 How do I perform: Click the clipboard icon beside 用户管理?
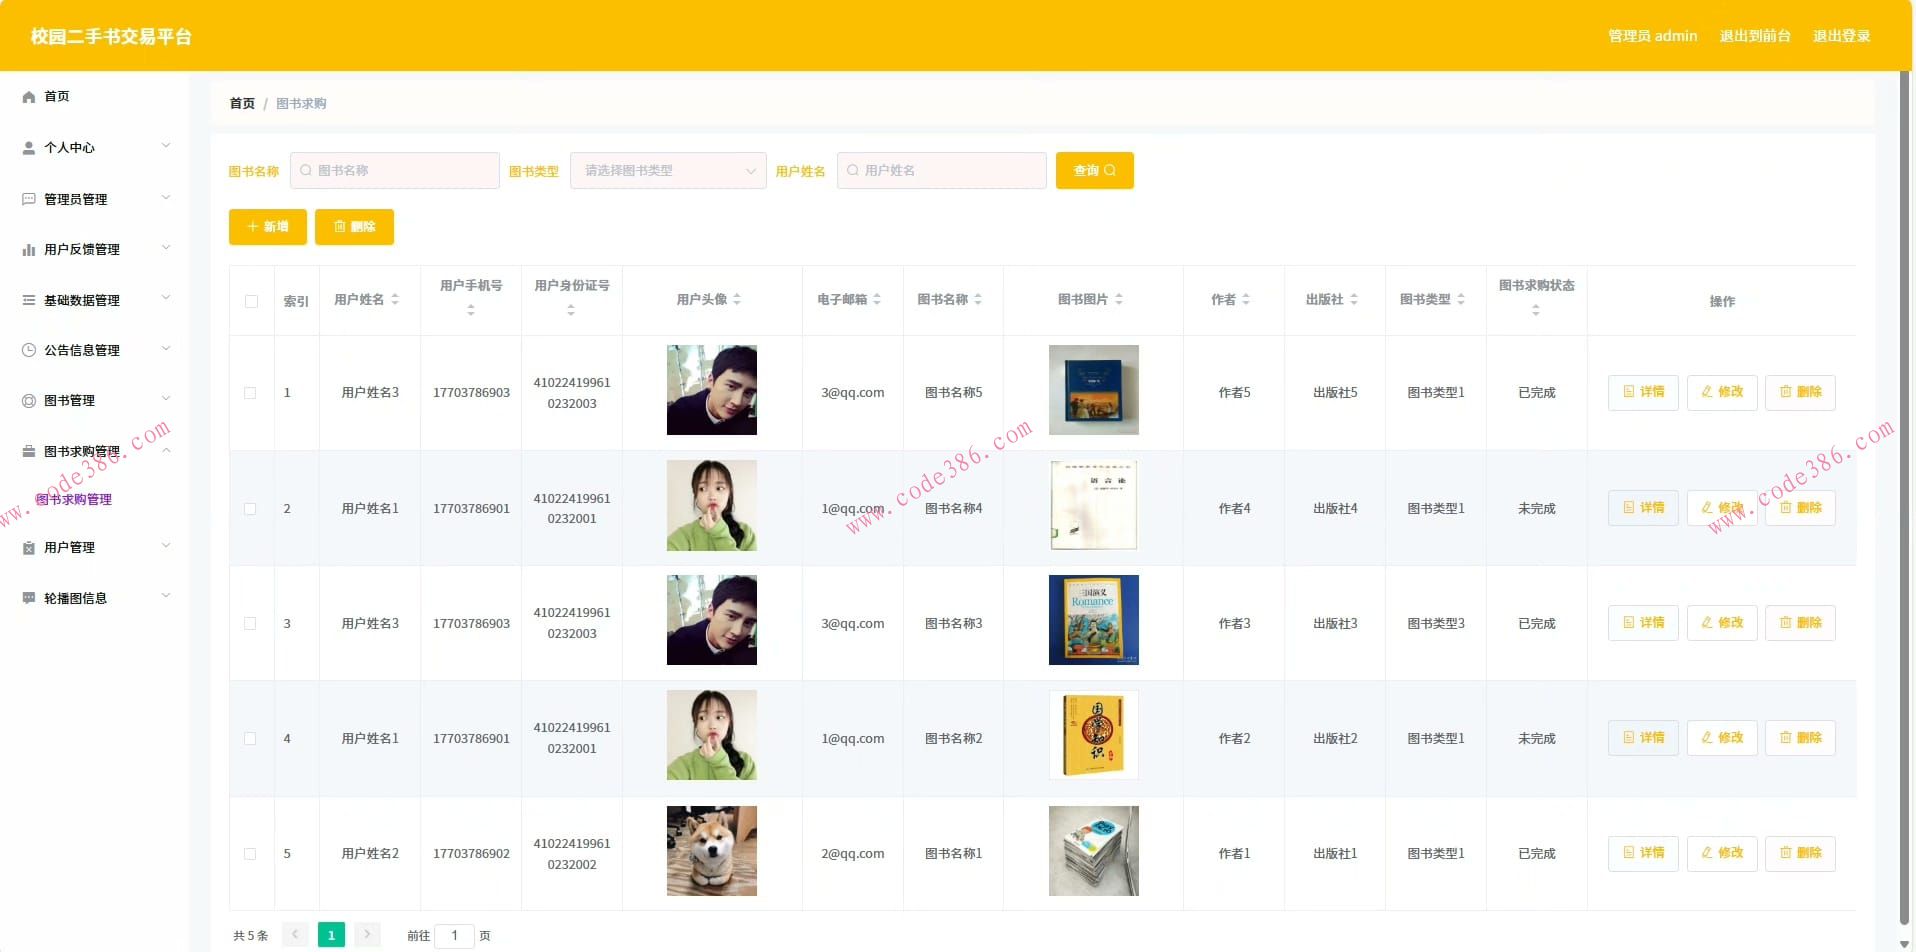(x=29, y=548)
